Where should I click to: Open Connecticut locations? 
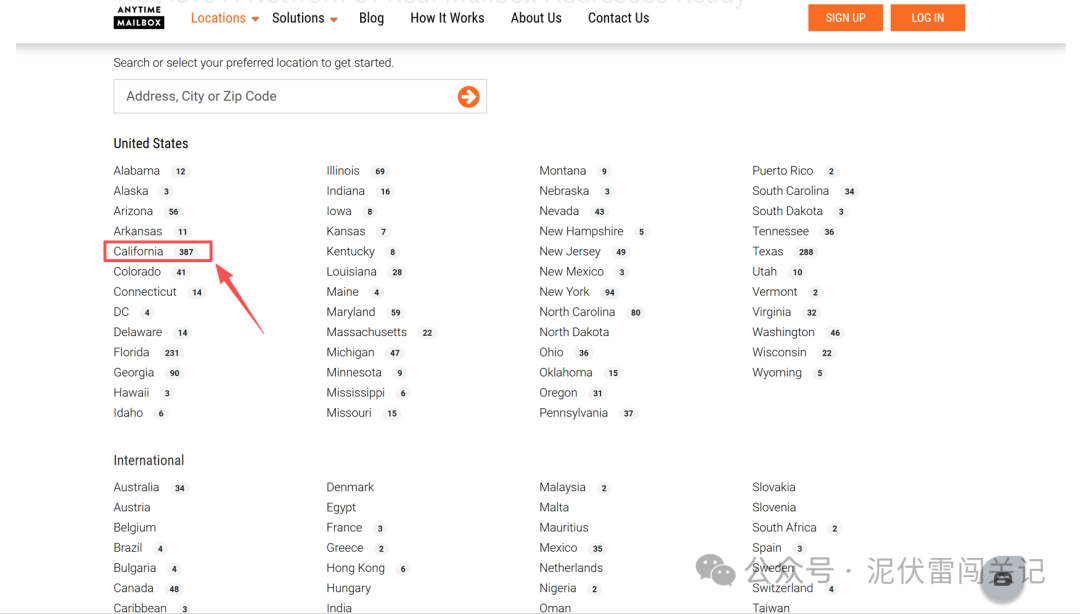(x=145, y=291)
